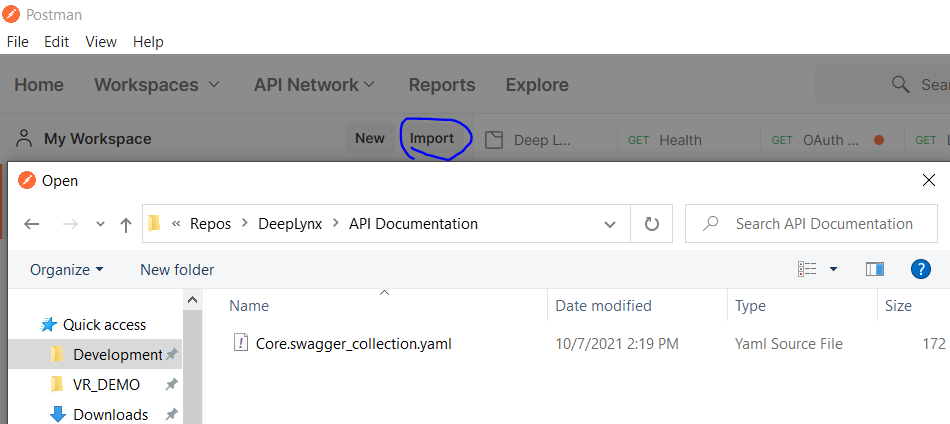Select the Core.swagger_collection.yaml file
This screenshot has width=950, height=424.
click(x=353, y=344)
